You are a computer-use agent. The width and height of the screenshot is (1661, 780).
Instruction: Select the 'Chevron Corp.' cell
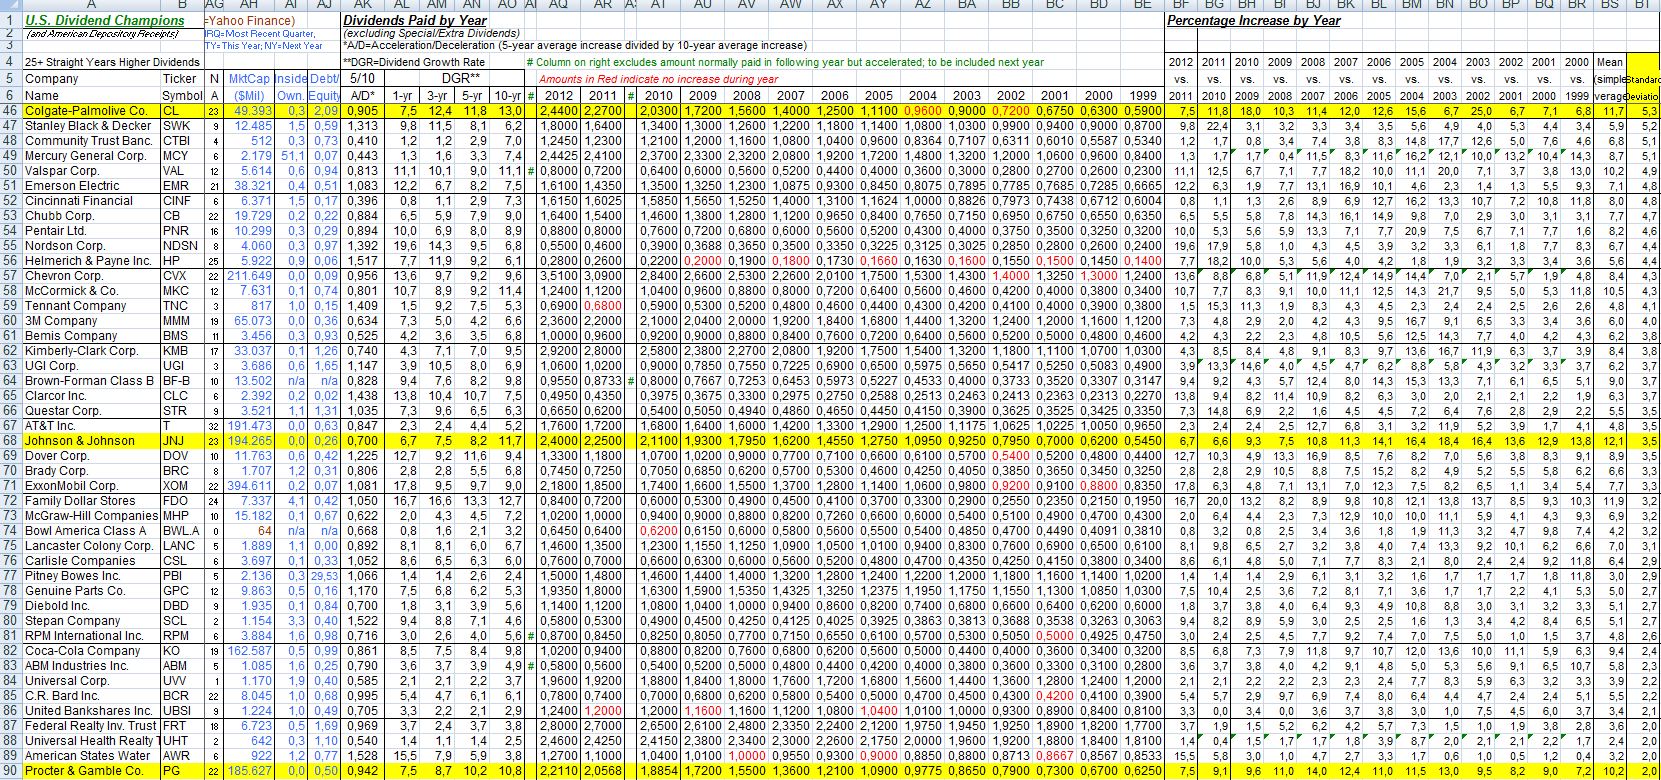pyautogui.click(x=91, y=276)
